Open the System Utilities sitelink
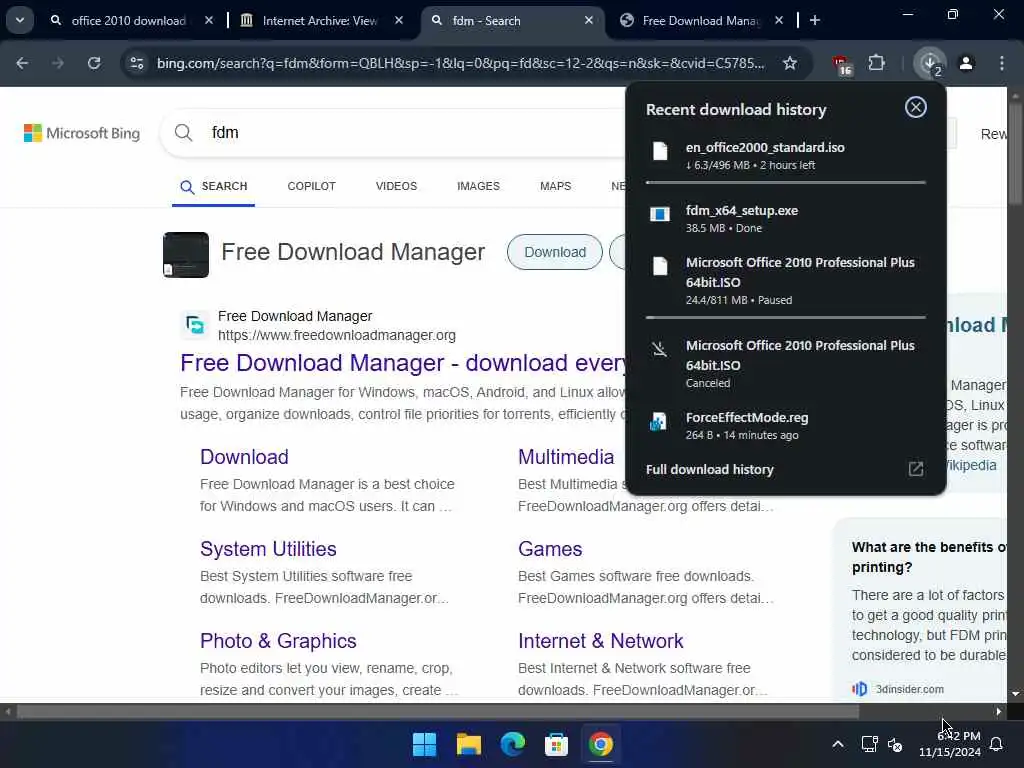 (x=268, y=549)
